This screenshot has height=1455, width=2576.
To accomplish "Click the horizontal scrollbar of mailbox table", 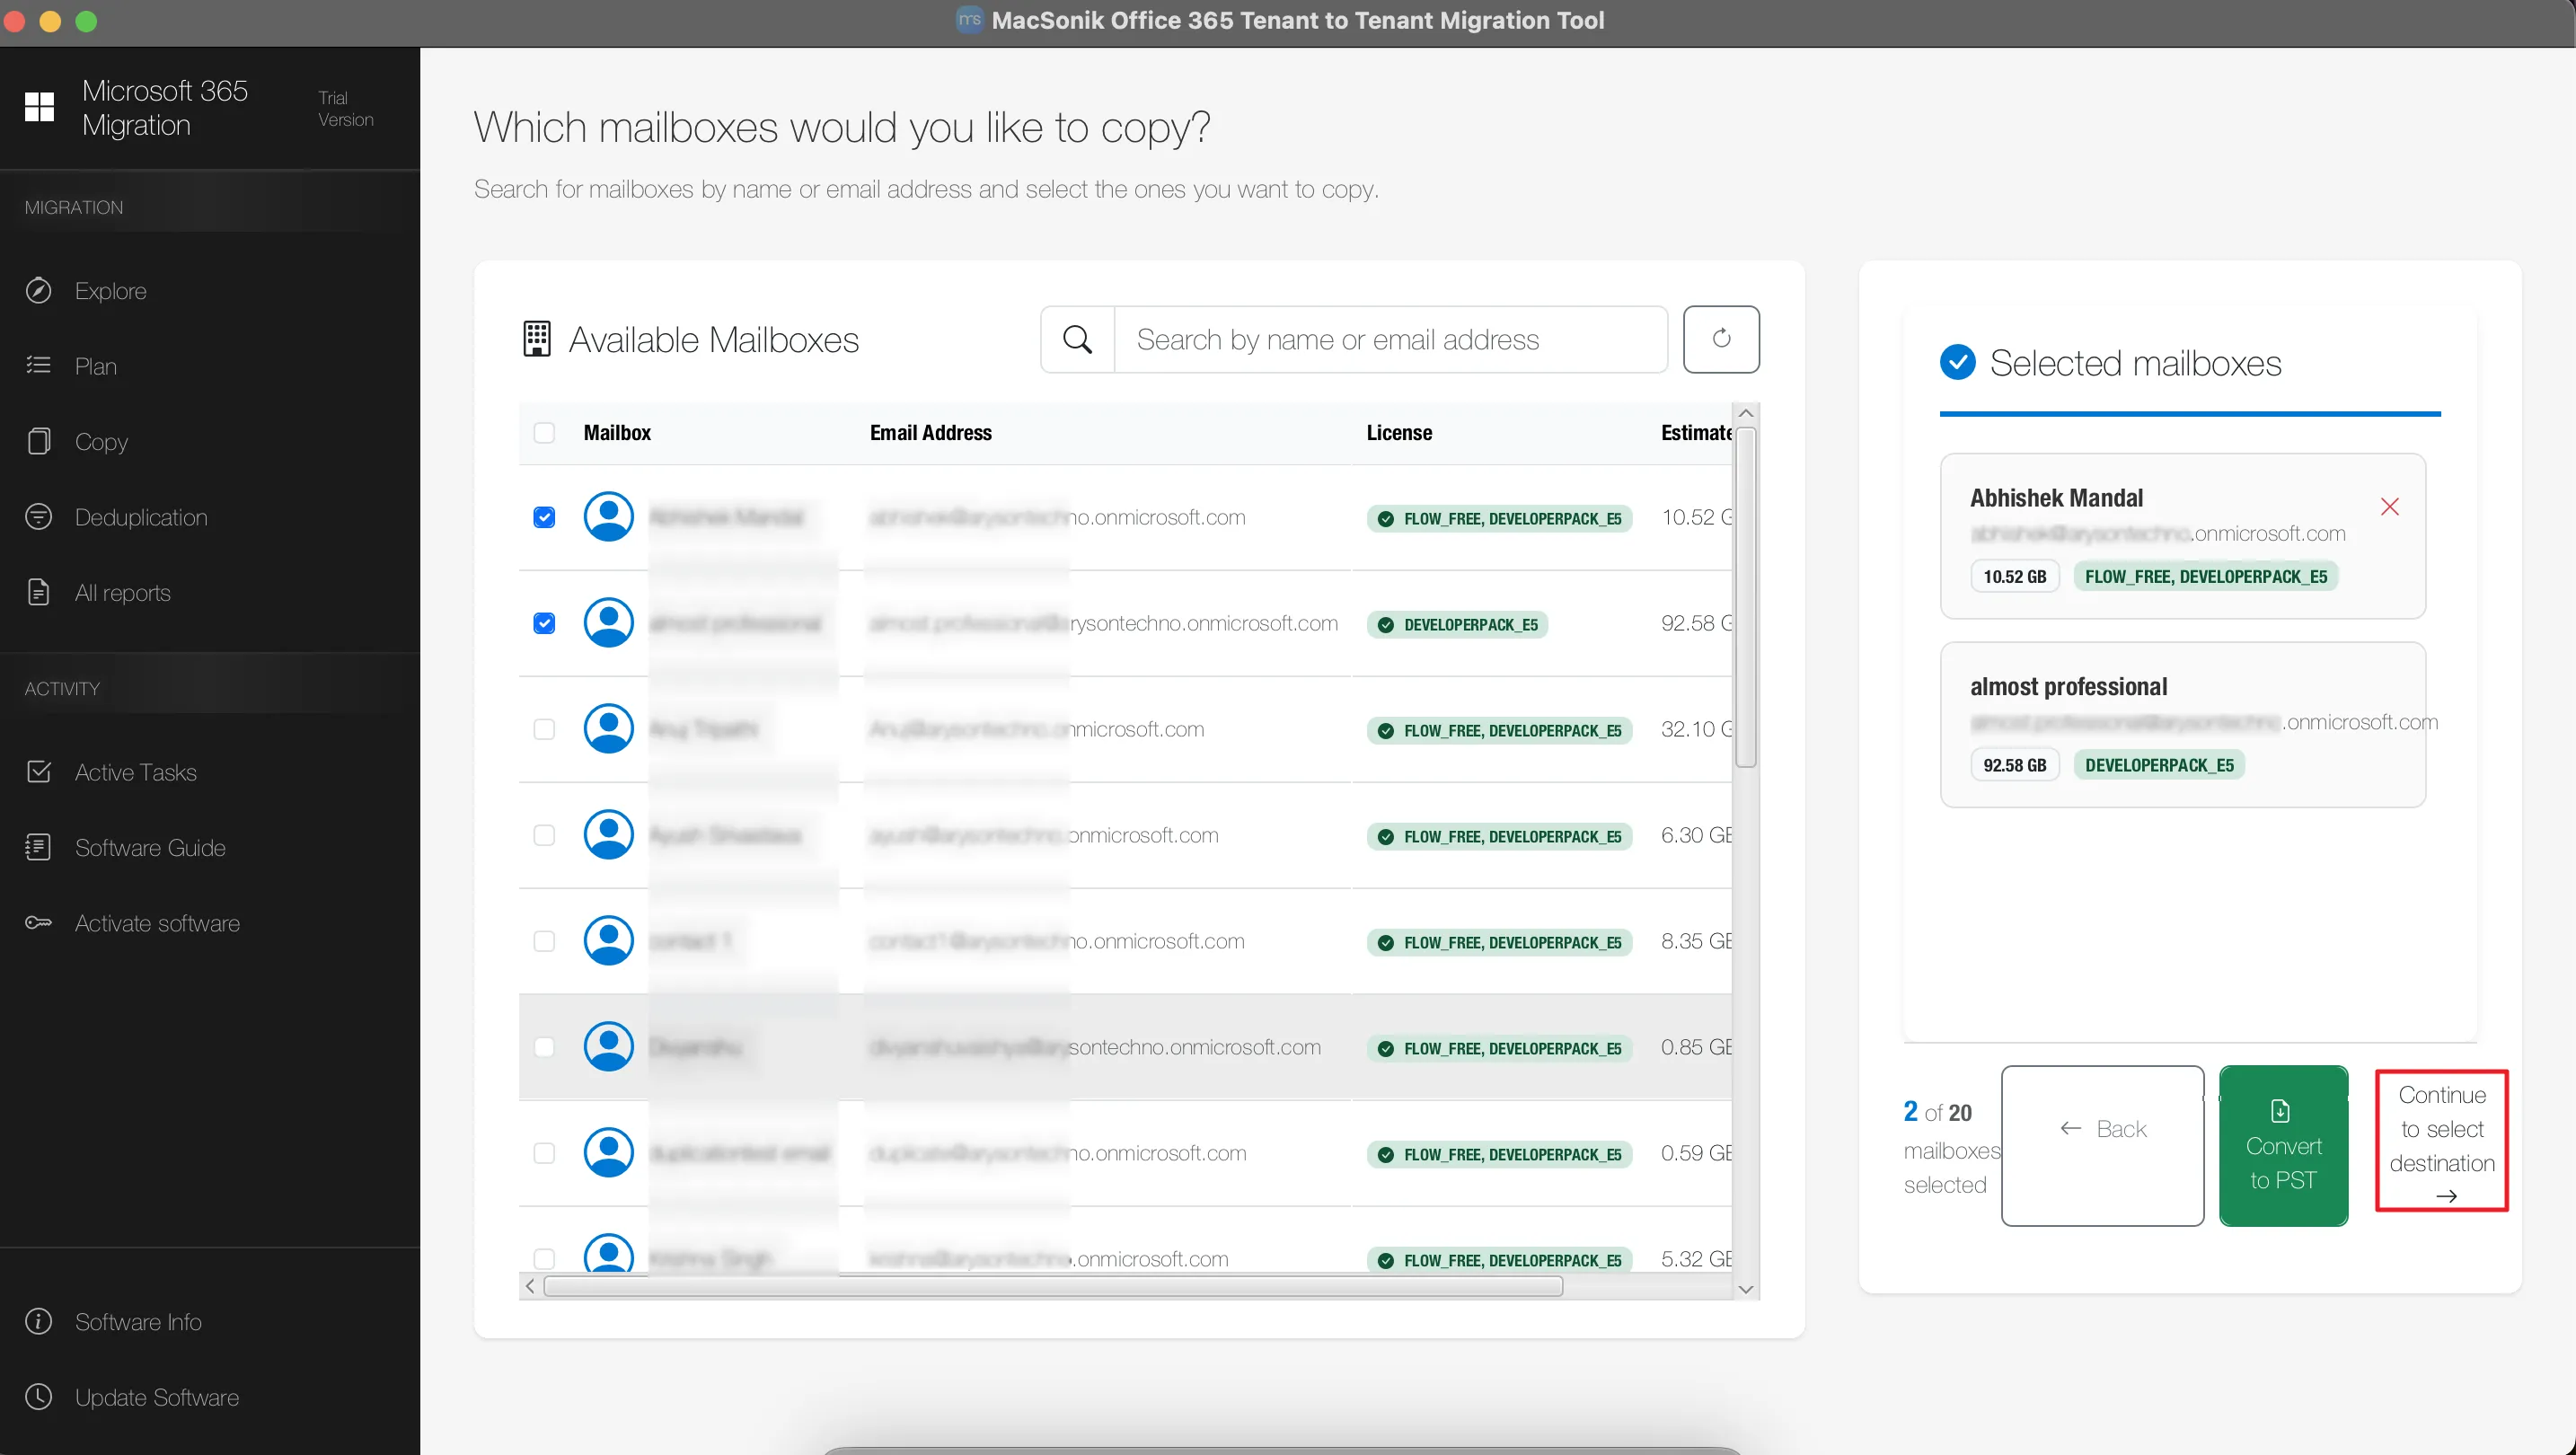I will coord(1053,1286).
